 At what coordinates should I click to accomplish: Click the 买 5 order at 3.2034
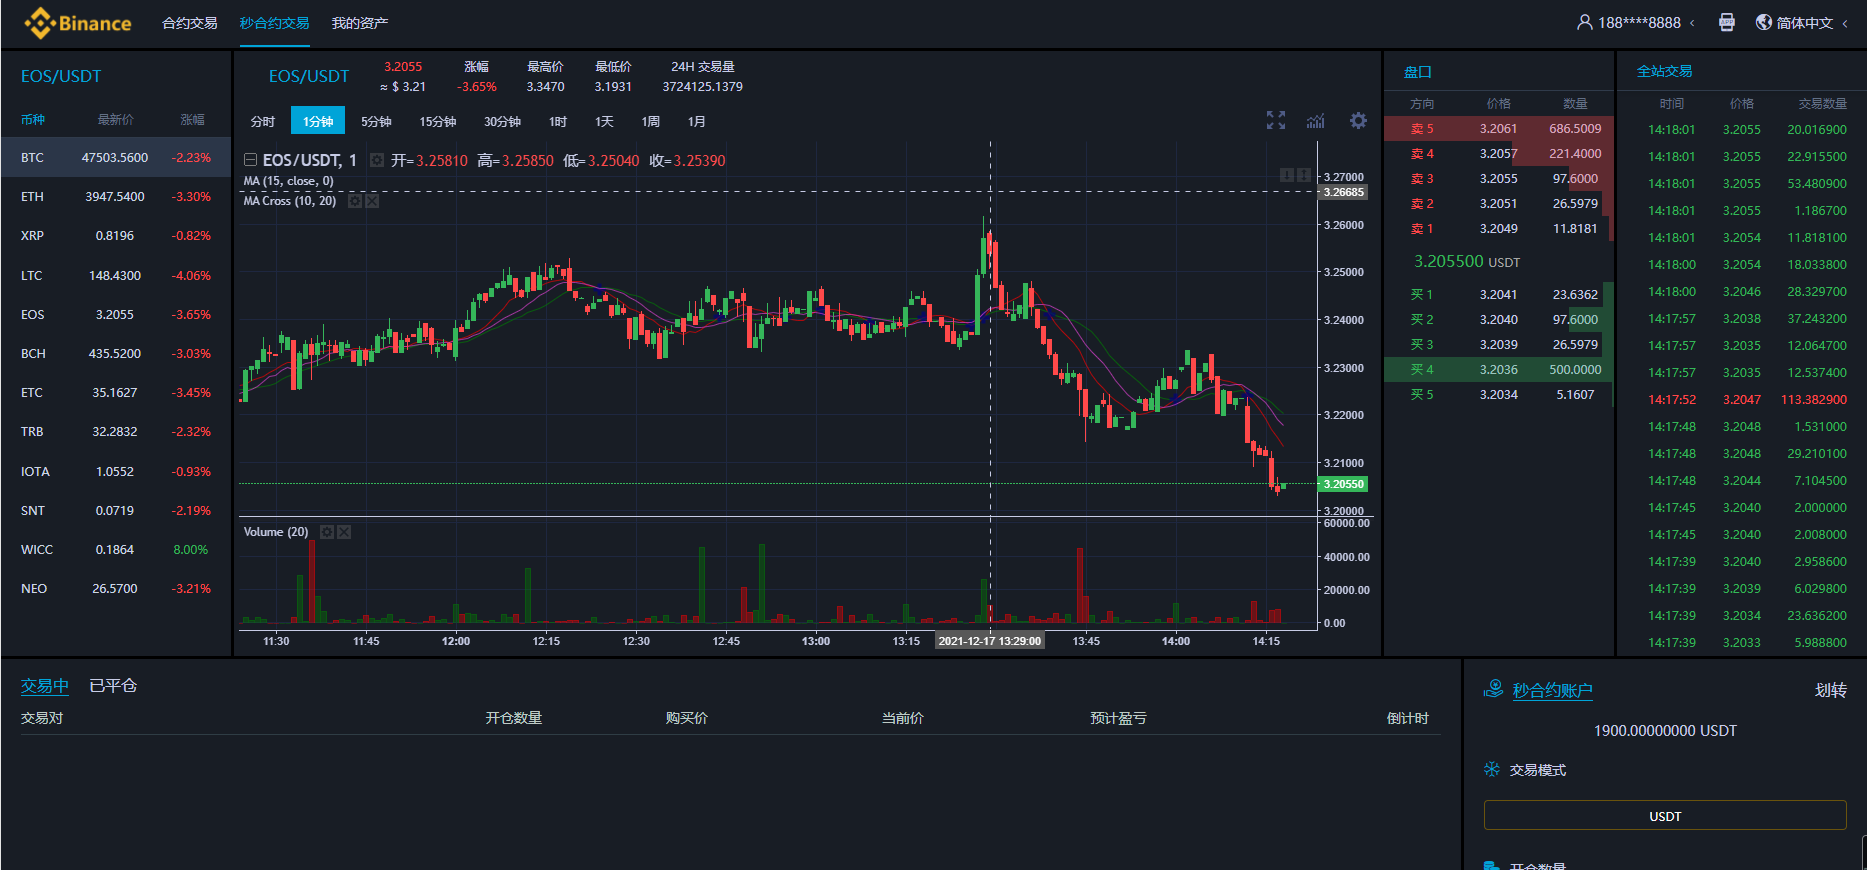tap(1498, 394)
